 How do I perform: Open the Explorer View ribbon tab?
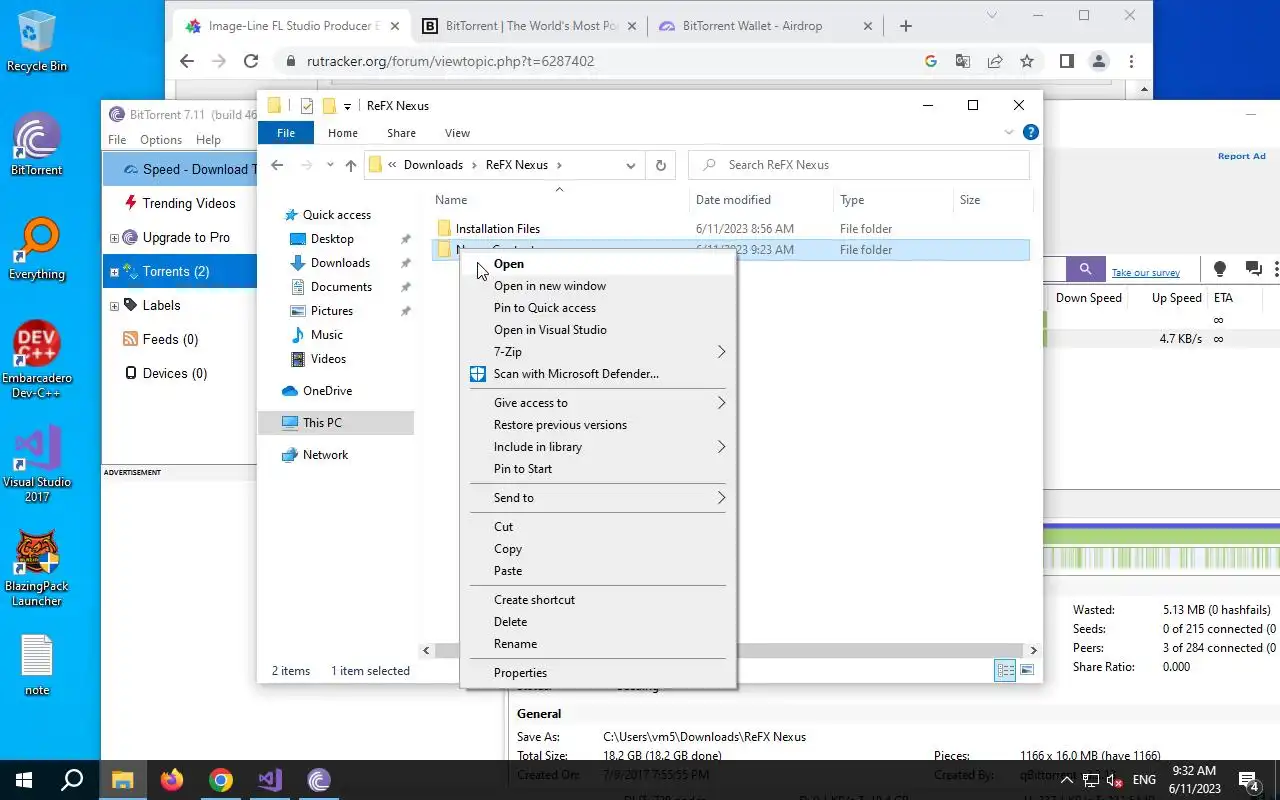[x=457, y=133]
